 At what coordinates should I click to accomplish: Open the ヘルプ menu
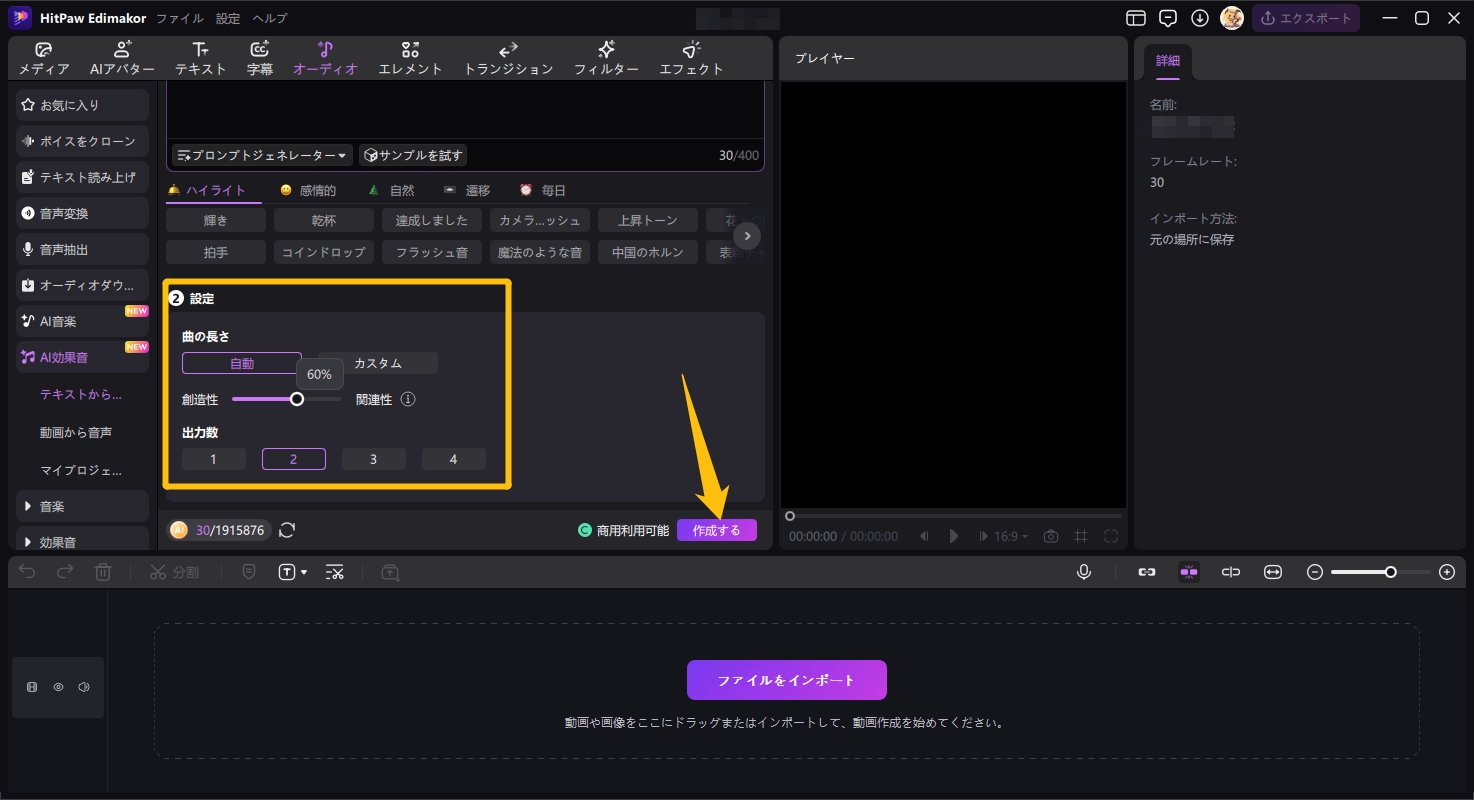click(270, 18)
